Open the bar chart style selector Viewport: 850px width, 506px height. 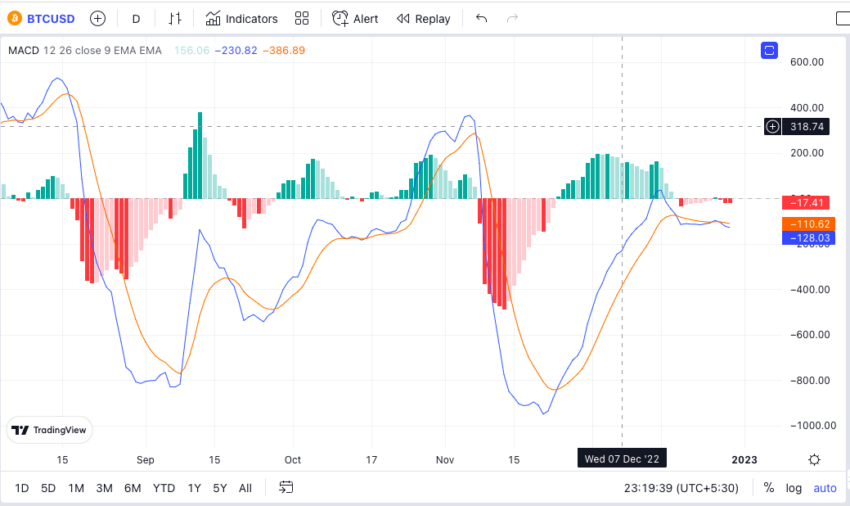pos(175,18)
